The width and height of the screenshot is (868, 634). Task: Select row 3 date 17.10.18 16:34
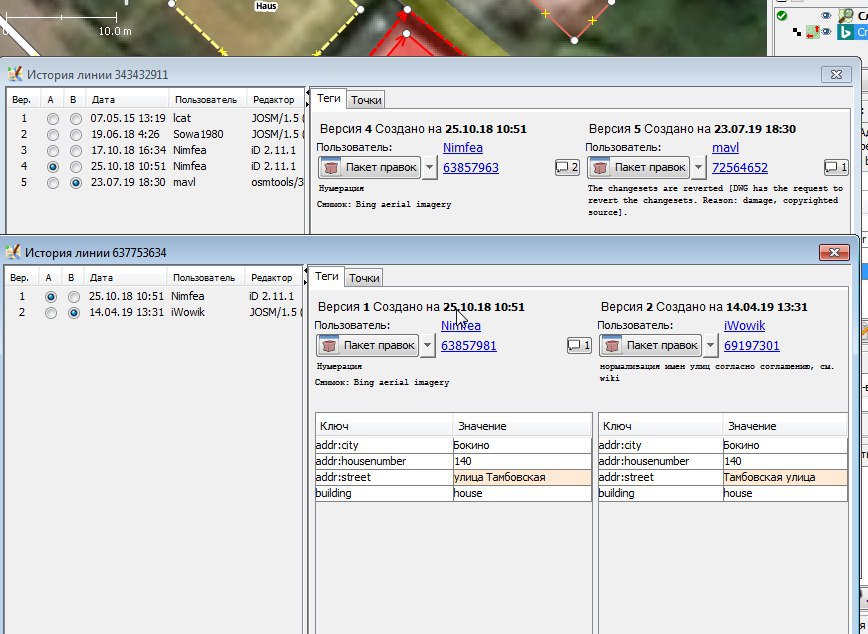(128, 151)
